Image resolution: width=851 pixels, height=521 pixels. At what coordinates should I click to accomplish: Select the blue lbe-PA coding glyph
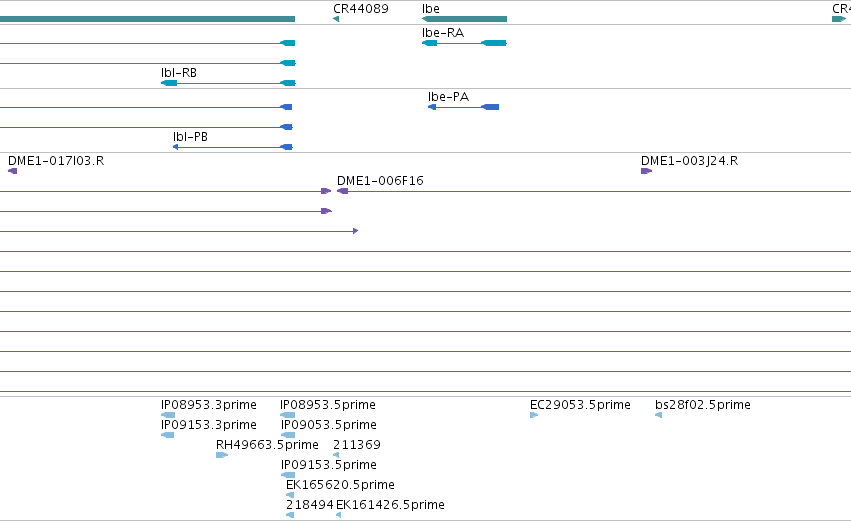coord(463,107)
